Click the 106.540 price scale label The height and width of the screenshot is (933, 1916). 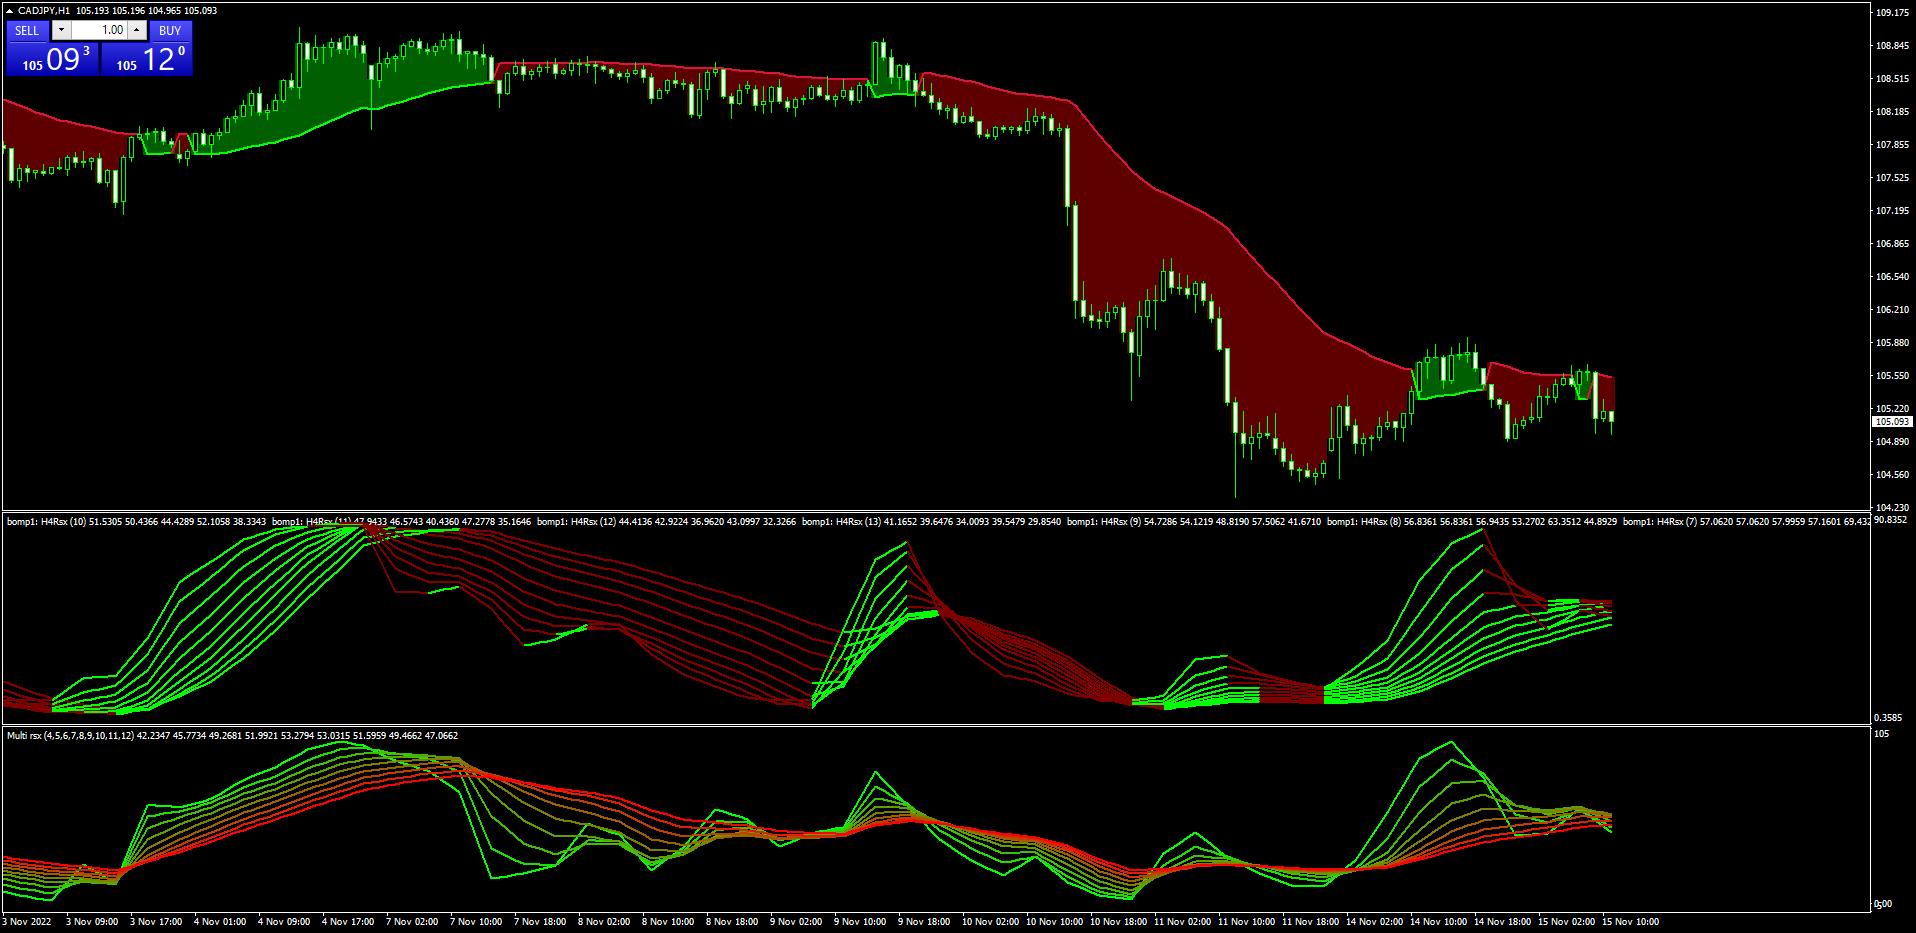click(x=1892, y=277)
